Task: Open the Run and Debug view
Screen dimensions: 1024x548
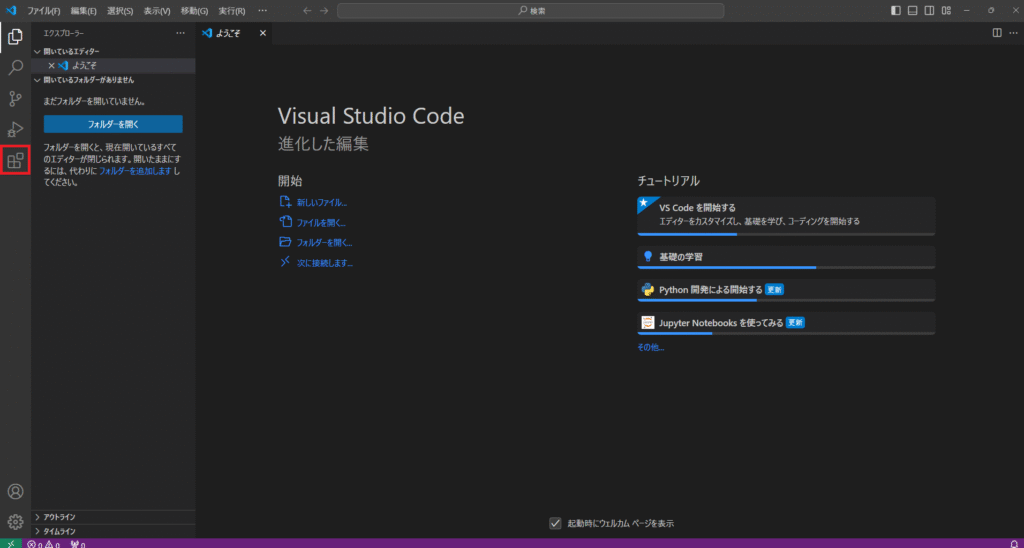Action: pos(15,129)
